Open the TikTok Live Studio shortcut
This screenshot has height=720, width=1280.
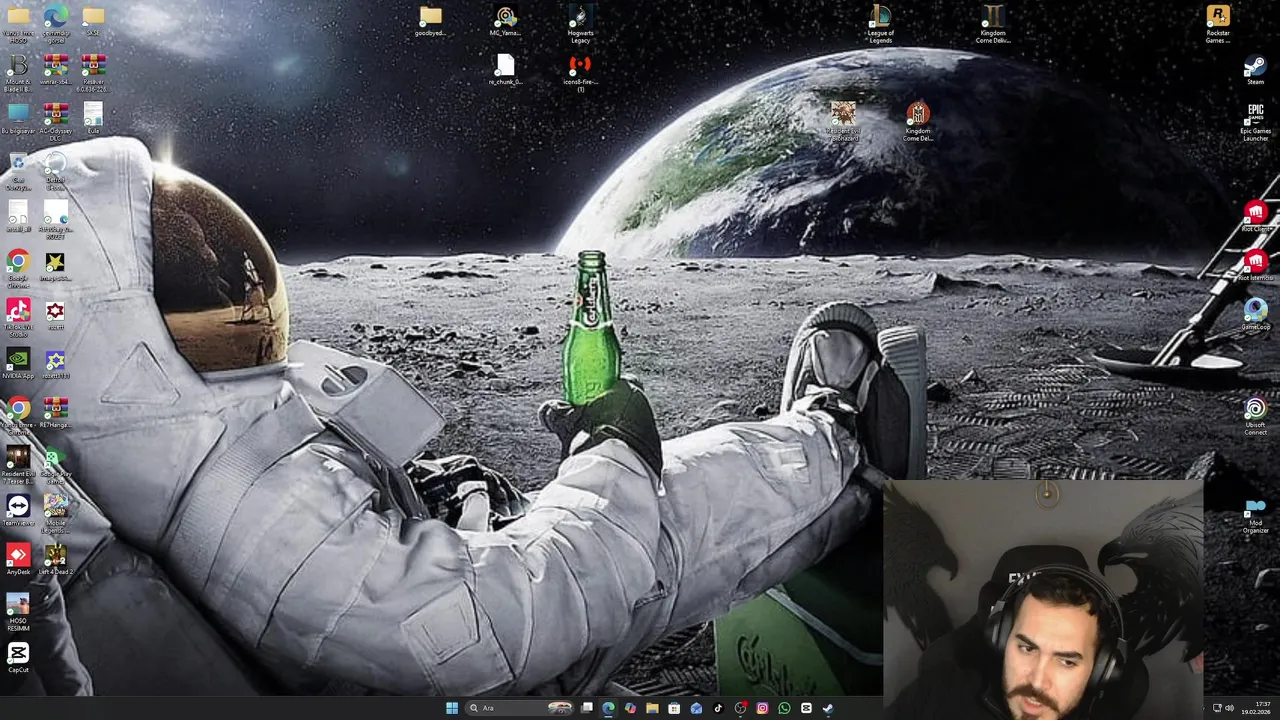(18, 319)
